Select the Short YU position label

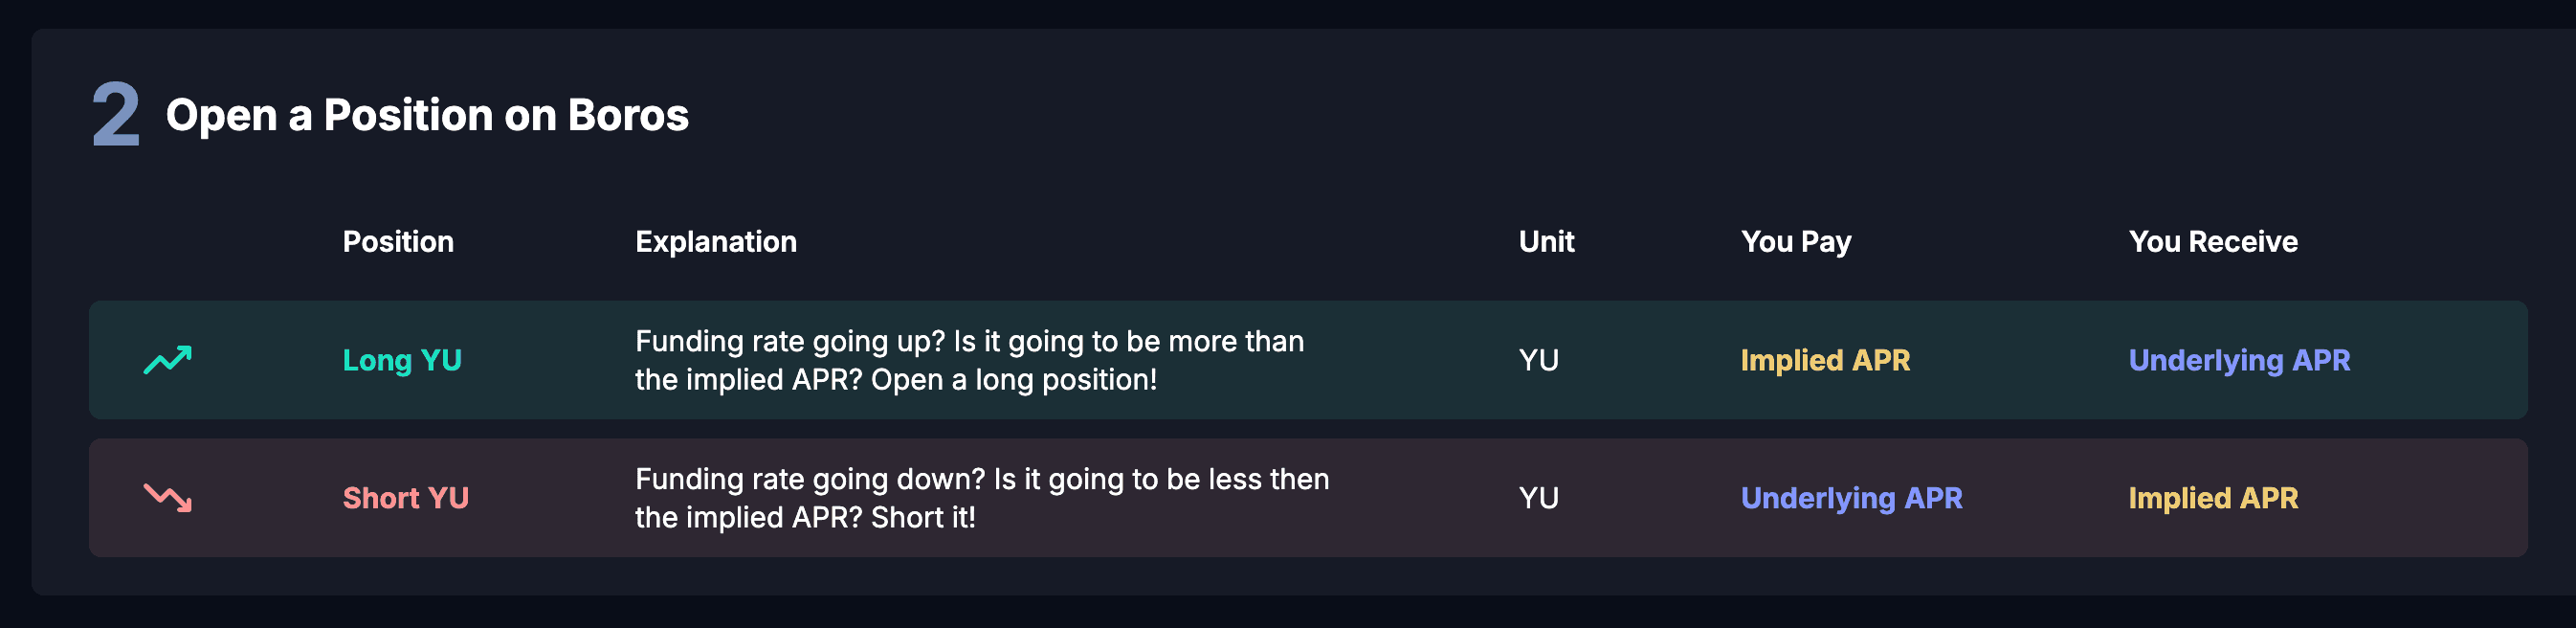(405, 498)
